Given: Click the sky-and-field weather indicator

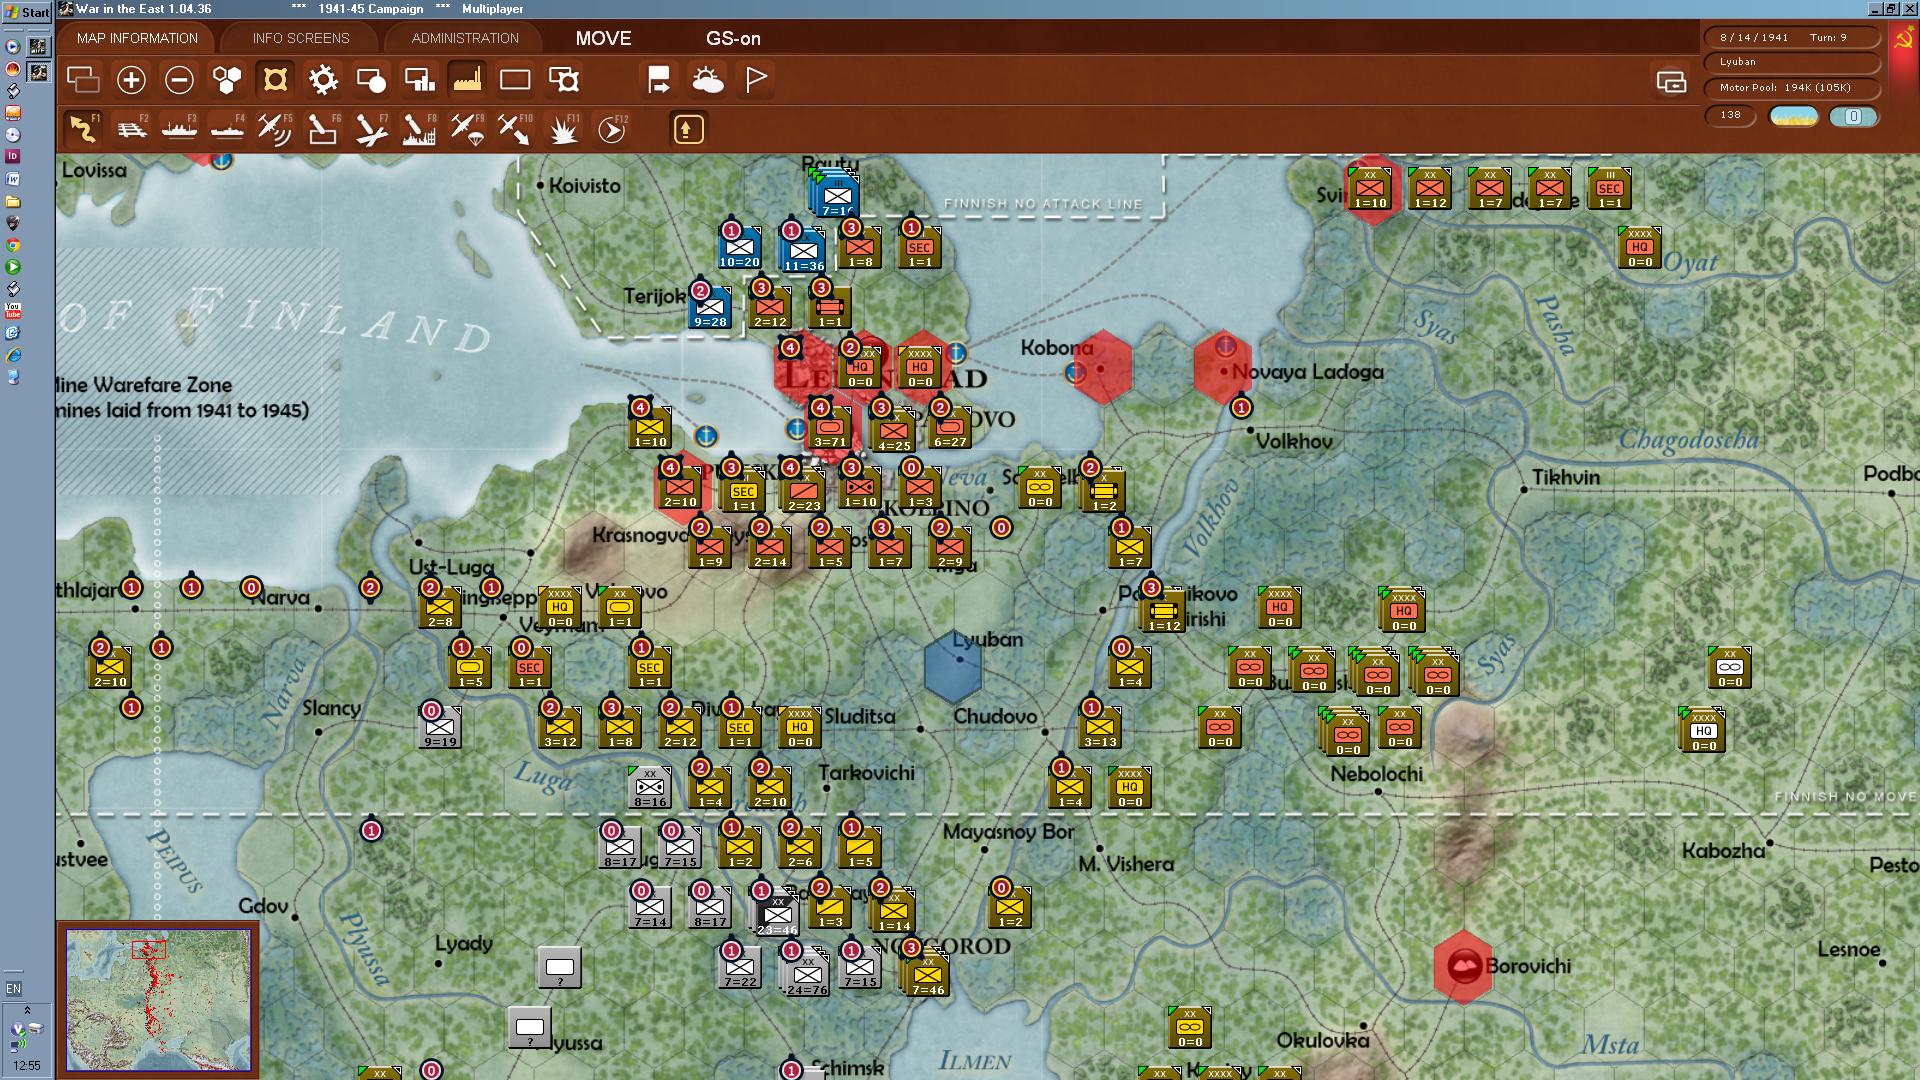Looking at the screenshot, I should pos(1794,116).
